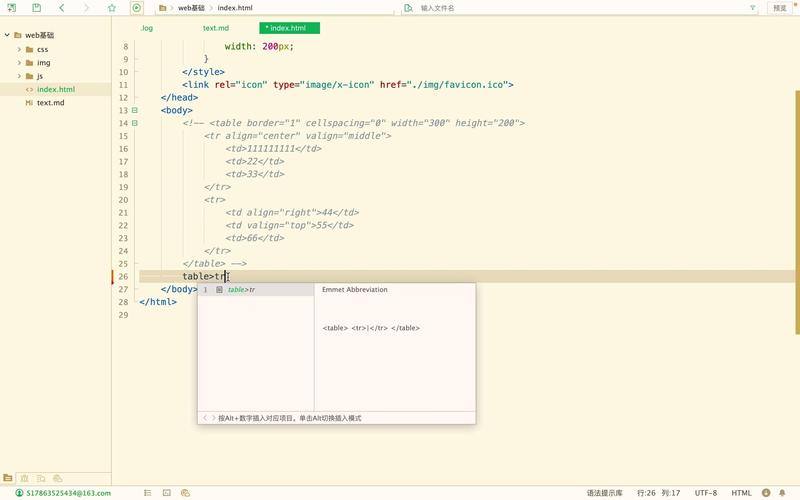Click the filter funnel icon in search bar
The height and width of the screenshot is (500, 800).
(752, 8)
